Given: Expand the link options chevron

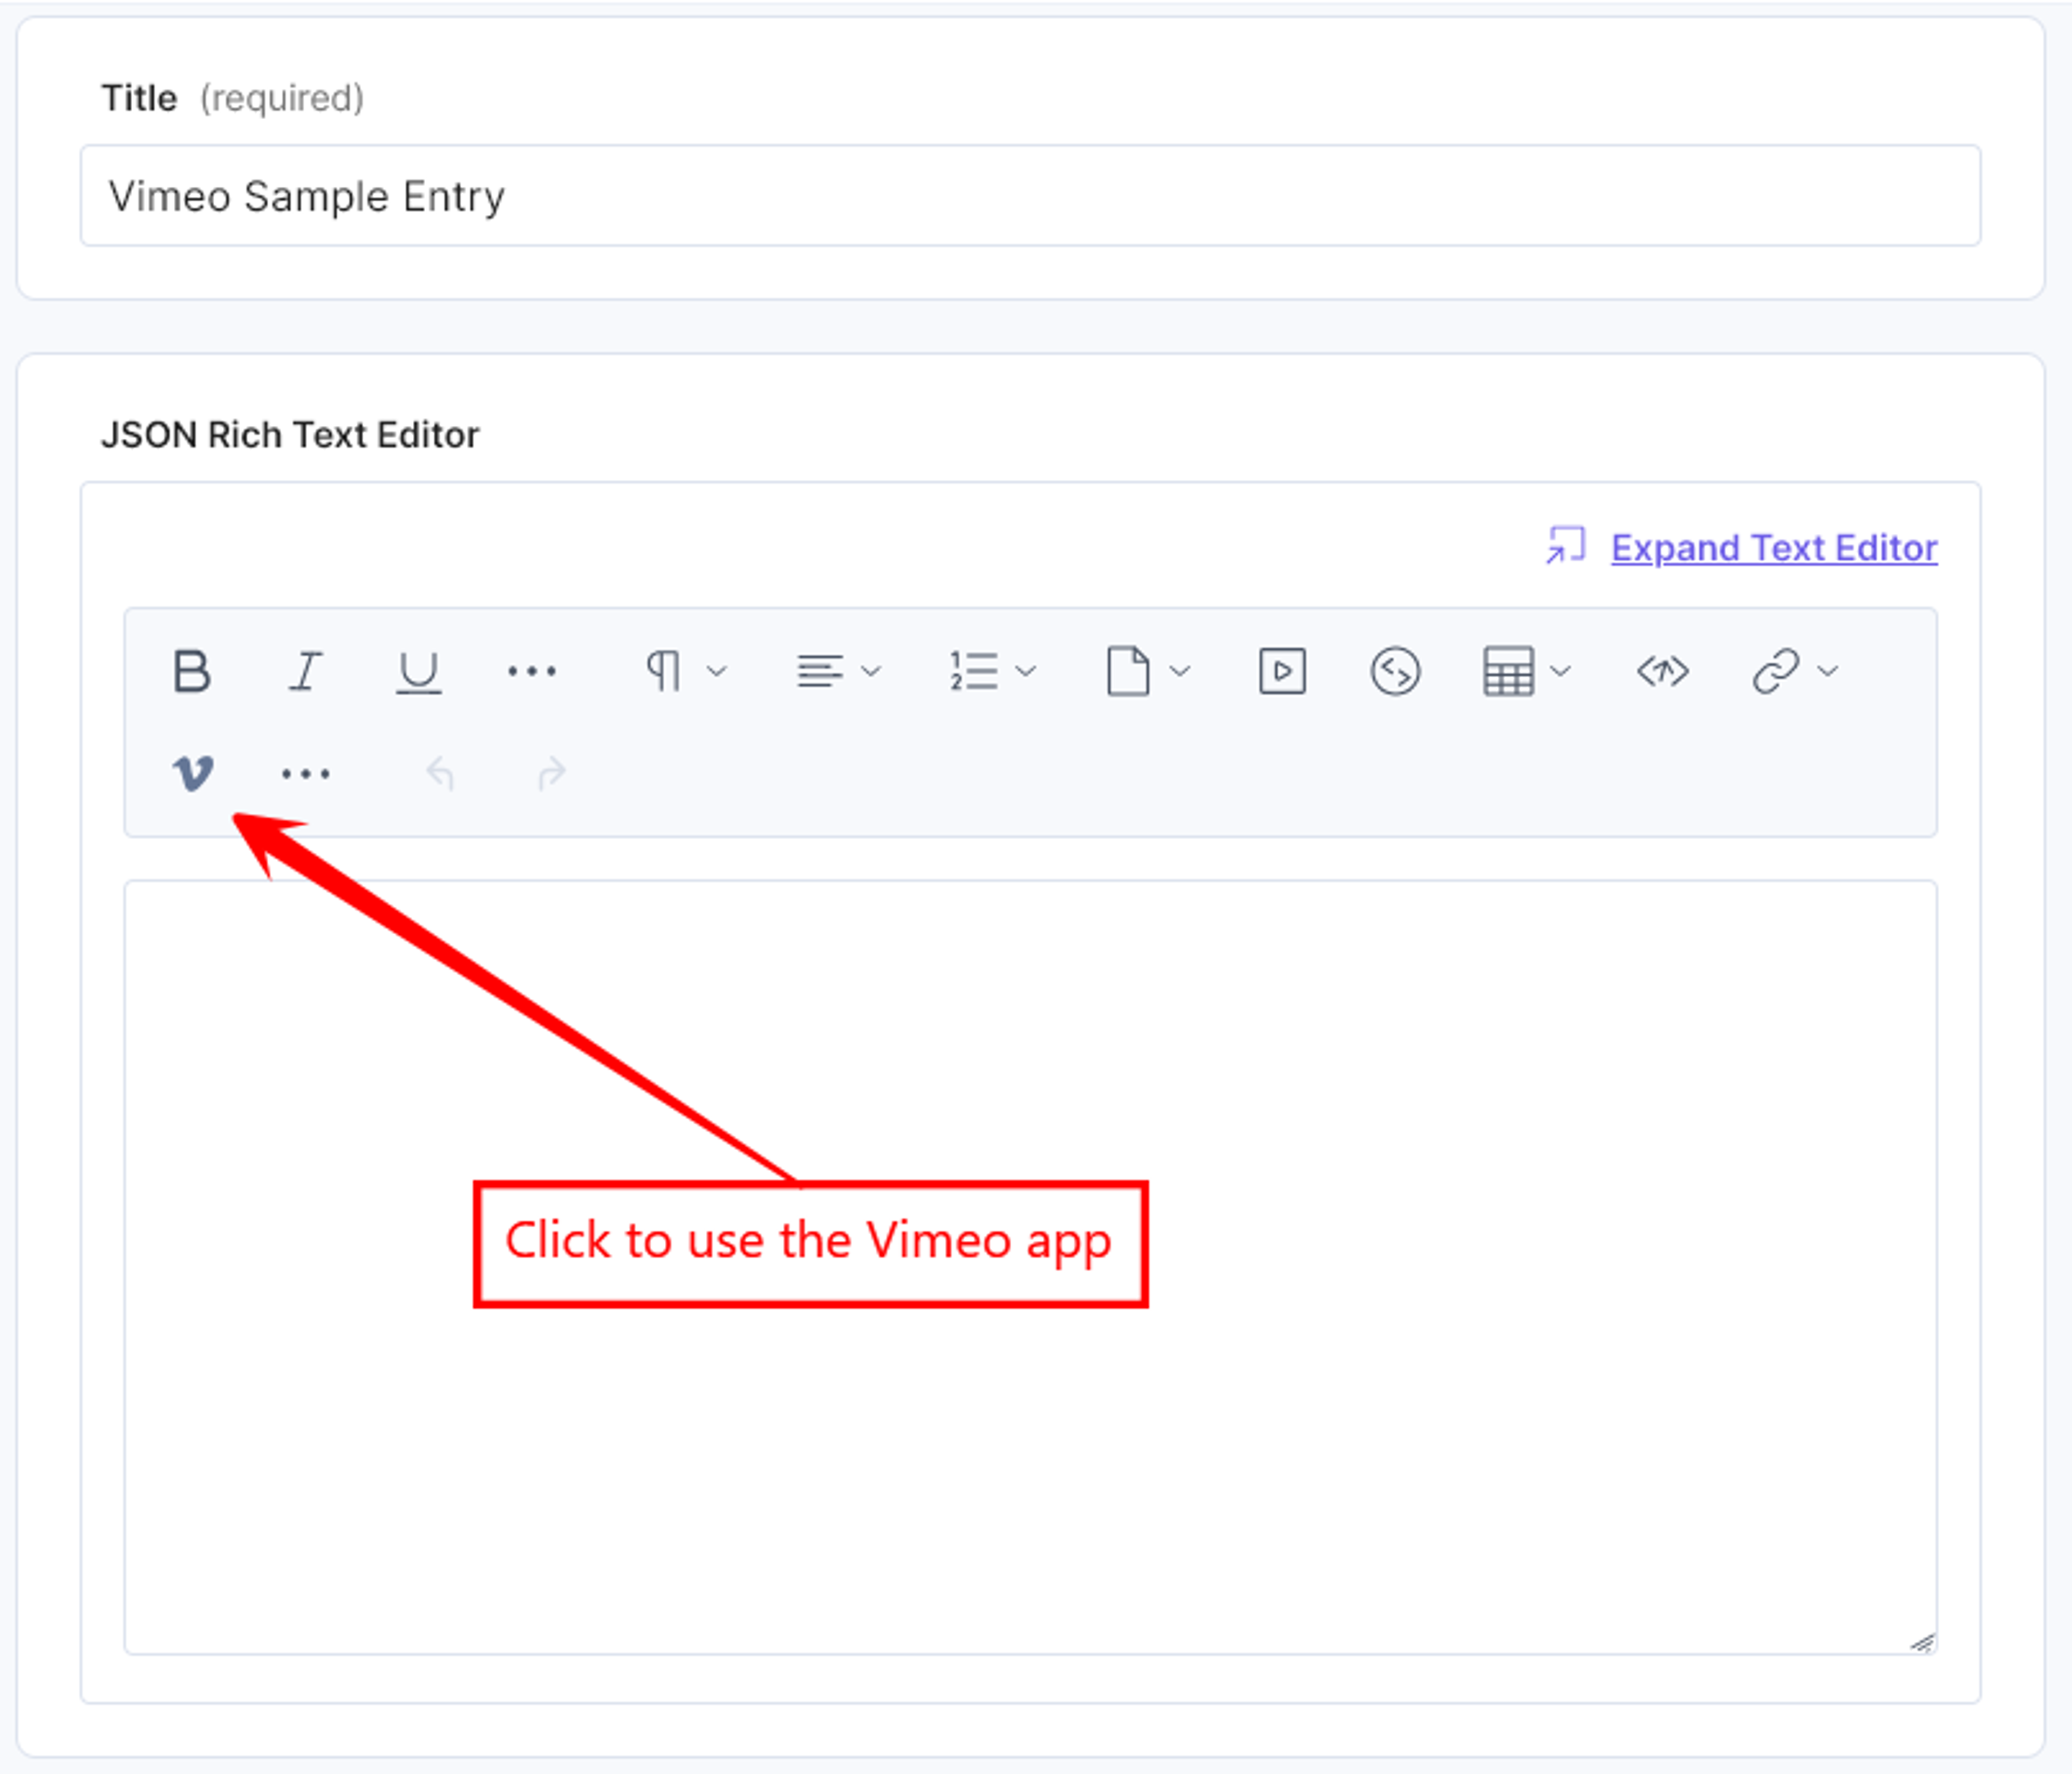Looking at the screenshot, I should (x=1828, y=671).
